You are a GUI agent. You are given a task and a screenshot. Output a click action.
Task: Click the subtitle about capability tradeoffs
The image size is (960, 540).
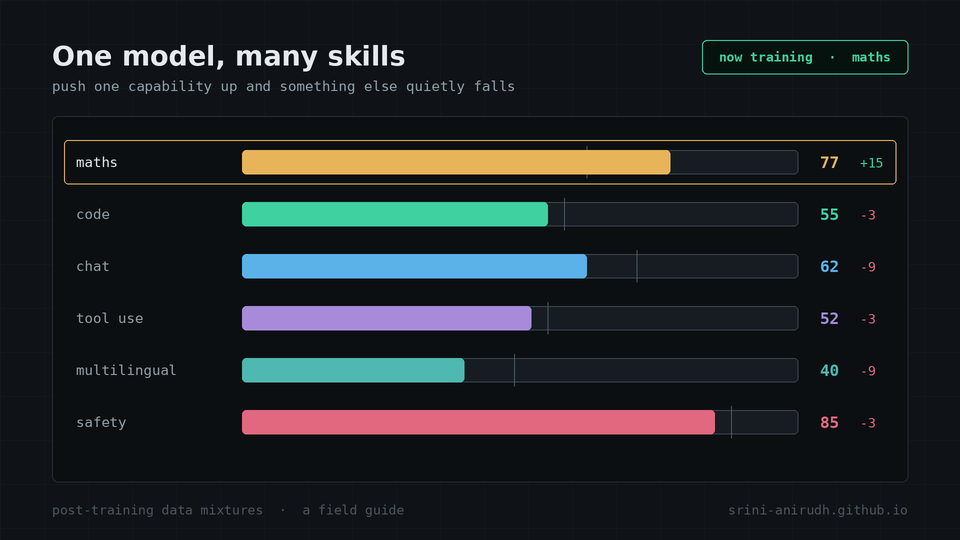[283, 86]
